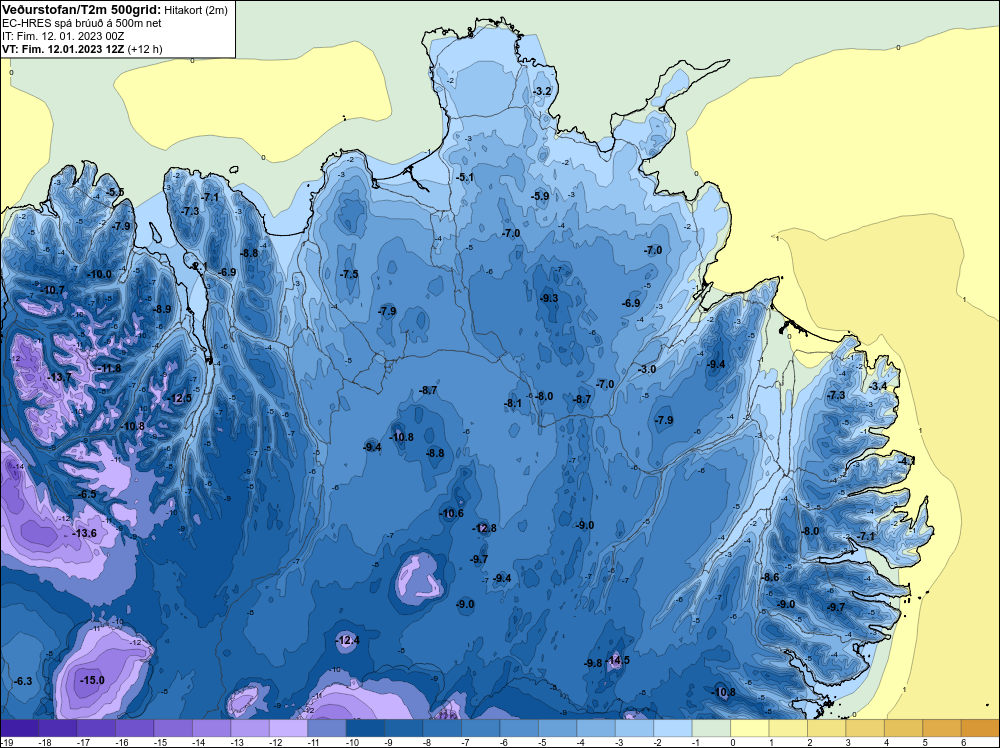
Task: Click the -5.5 temperature label
Action: [115, 192]
